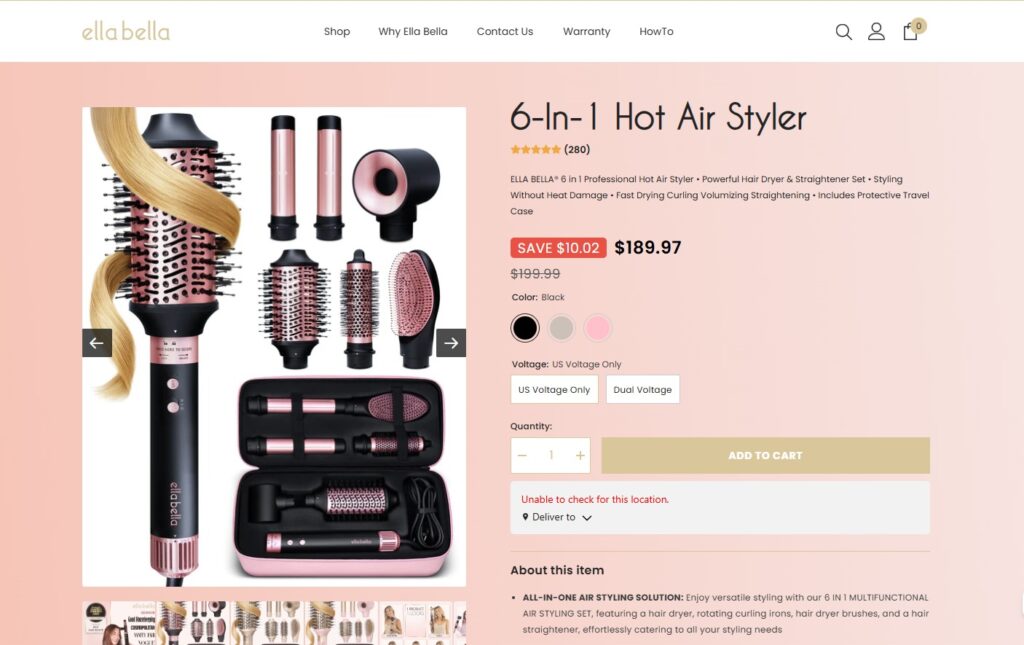Viewport: 1024px width, 645px height.
Task: Open the search magnifier icon
Action: click(x=843, y=31)
